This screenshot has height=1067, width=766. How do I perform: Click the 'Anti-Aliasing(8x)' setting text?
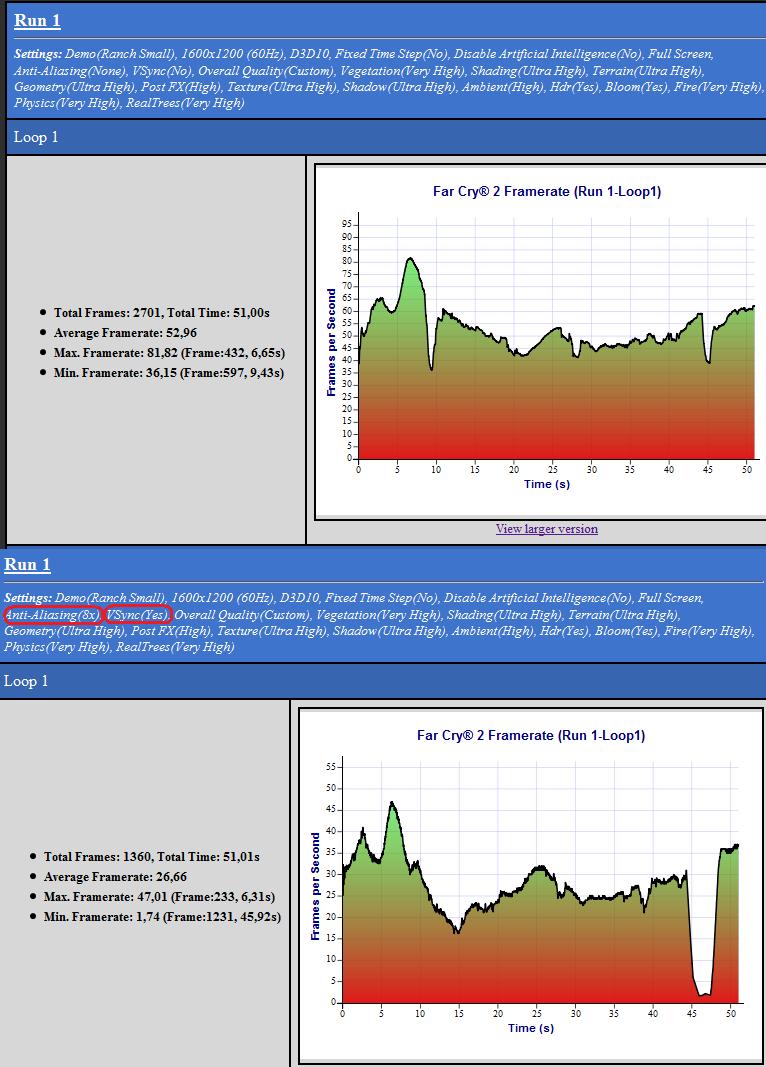(x=52, y=614)
